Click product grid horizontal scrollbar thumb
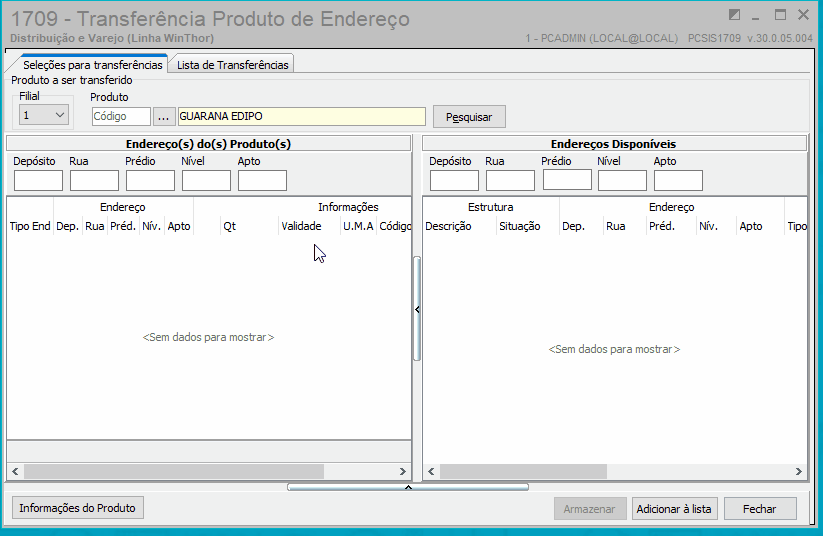This screenshot has width=823, height=536. click(174, 471)
